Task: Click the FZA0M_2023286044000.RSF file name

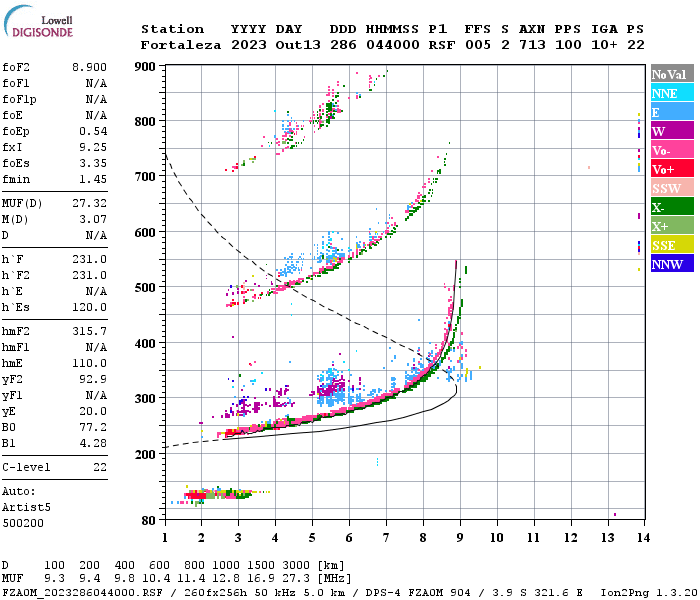Action: pyautogui.click(x=83, y=593)
